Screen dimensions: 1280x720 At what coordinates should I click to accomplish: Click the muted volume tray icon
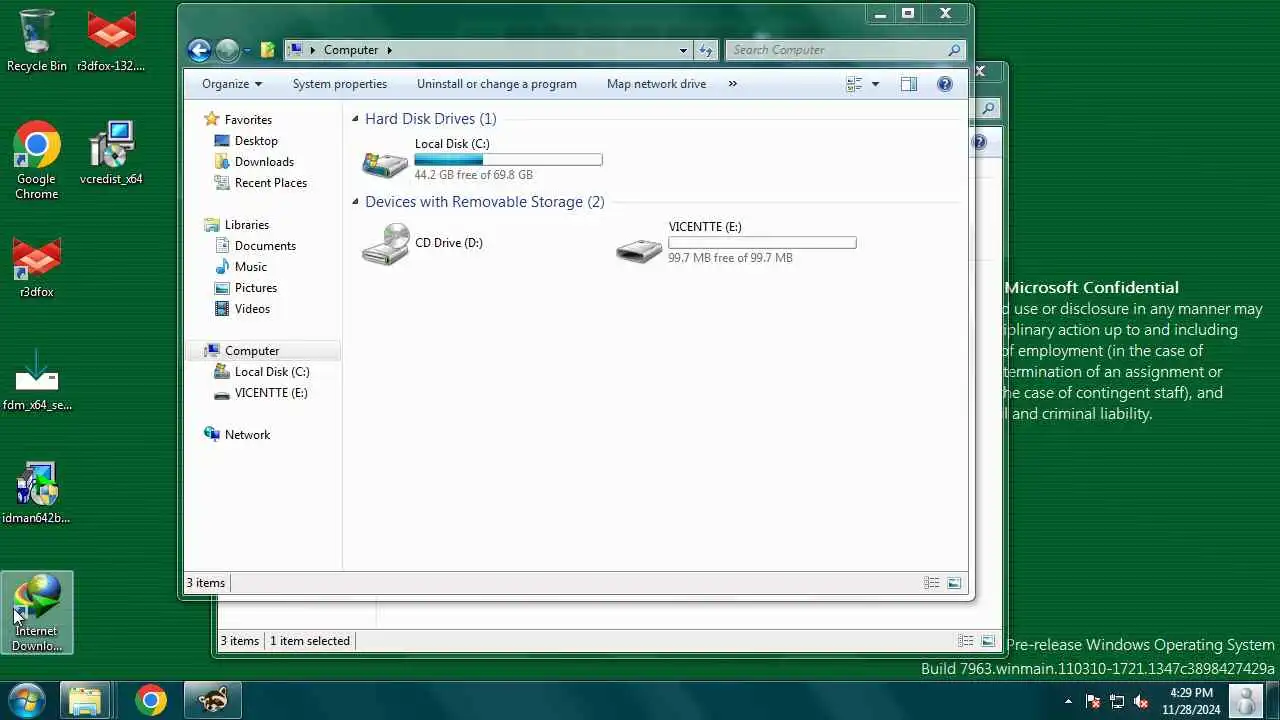click(1141, 701)
